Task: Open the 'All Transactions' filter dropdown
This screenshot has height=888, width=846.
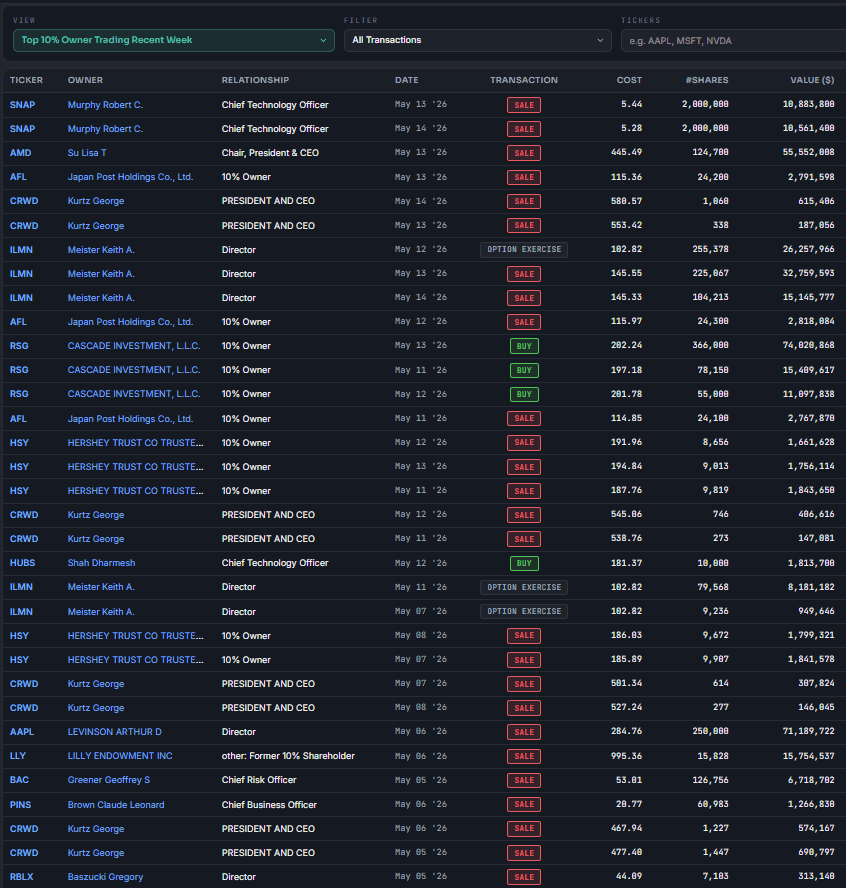Action: coord(477,40)
